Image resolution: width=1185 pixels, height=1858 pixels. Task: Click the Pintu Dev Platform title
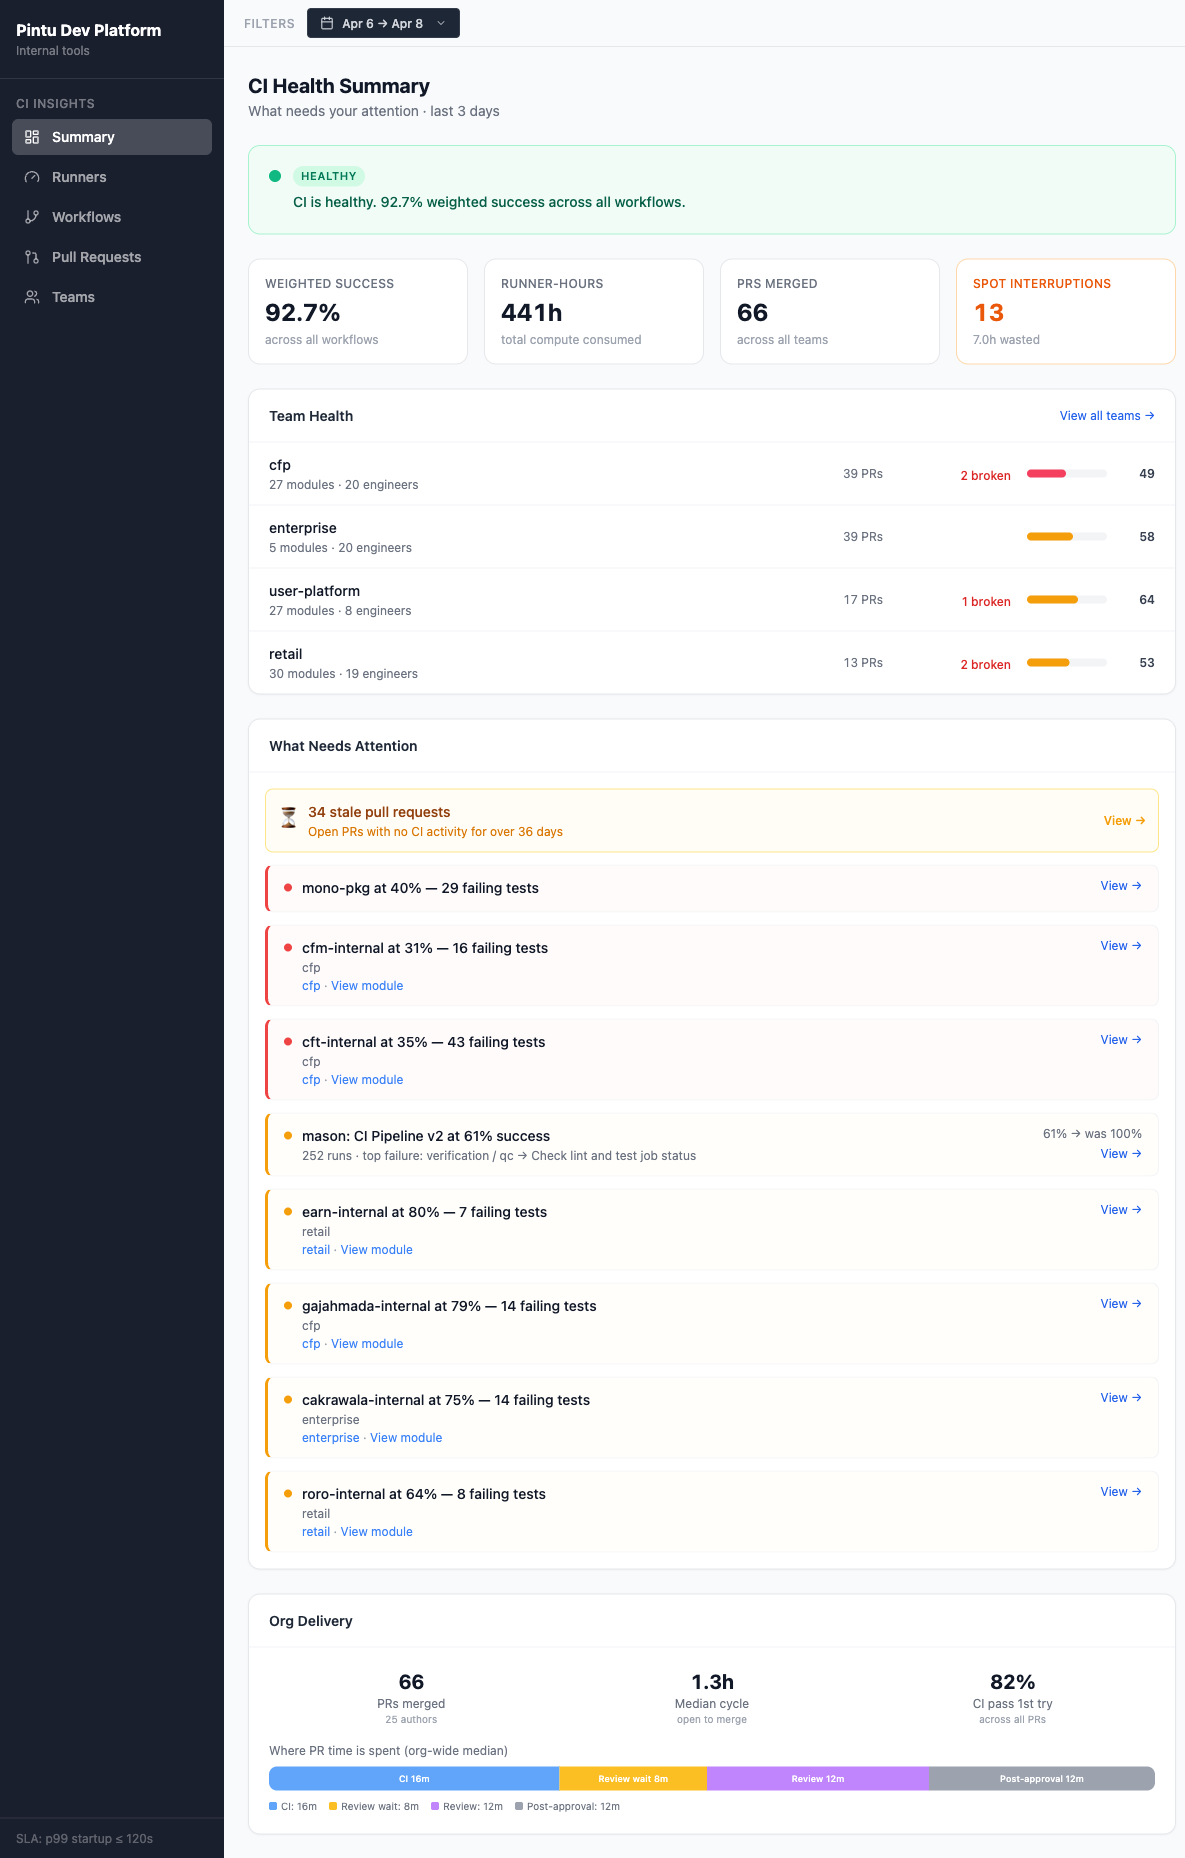click(x=88, y=30)
